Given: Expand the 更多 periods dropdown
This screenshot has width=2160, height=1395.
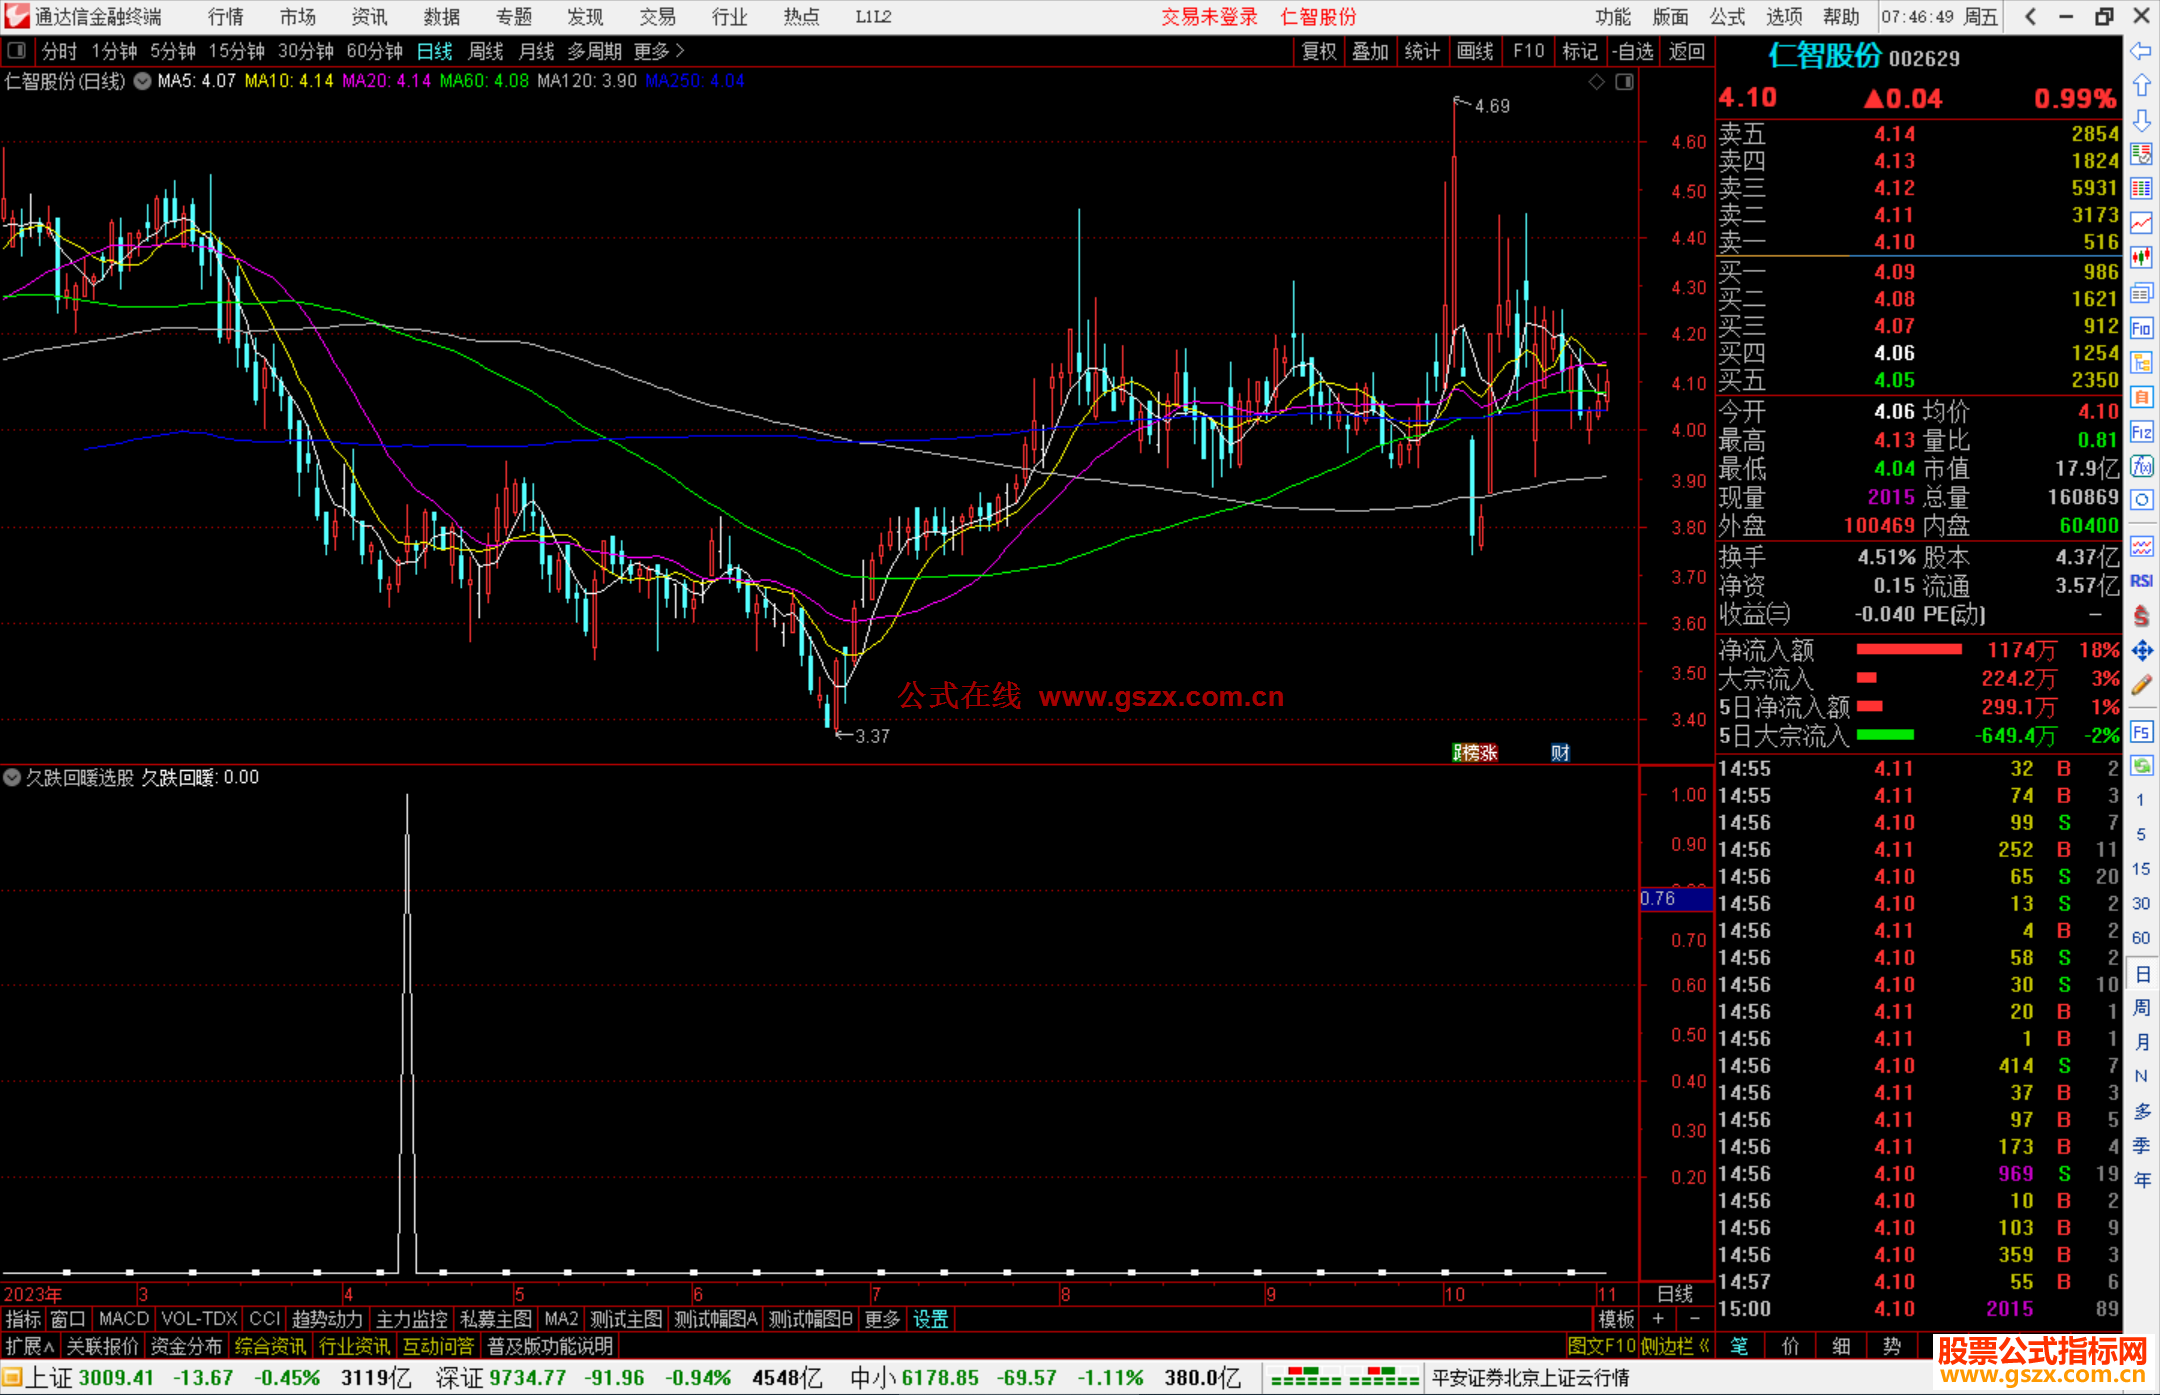Looking at the screenshot, I should click(x=658, y=51).
